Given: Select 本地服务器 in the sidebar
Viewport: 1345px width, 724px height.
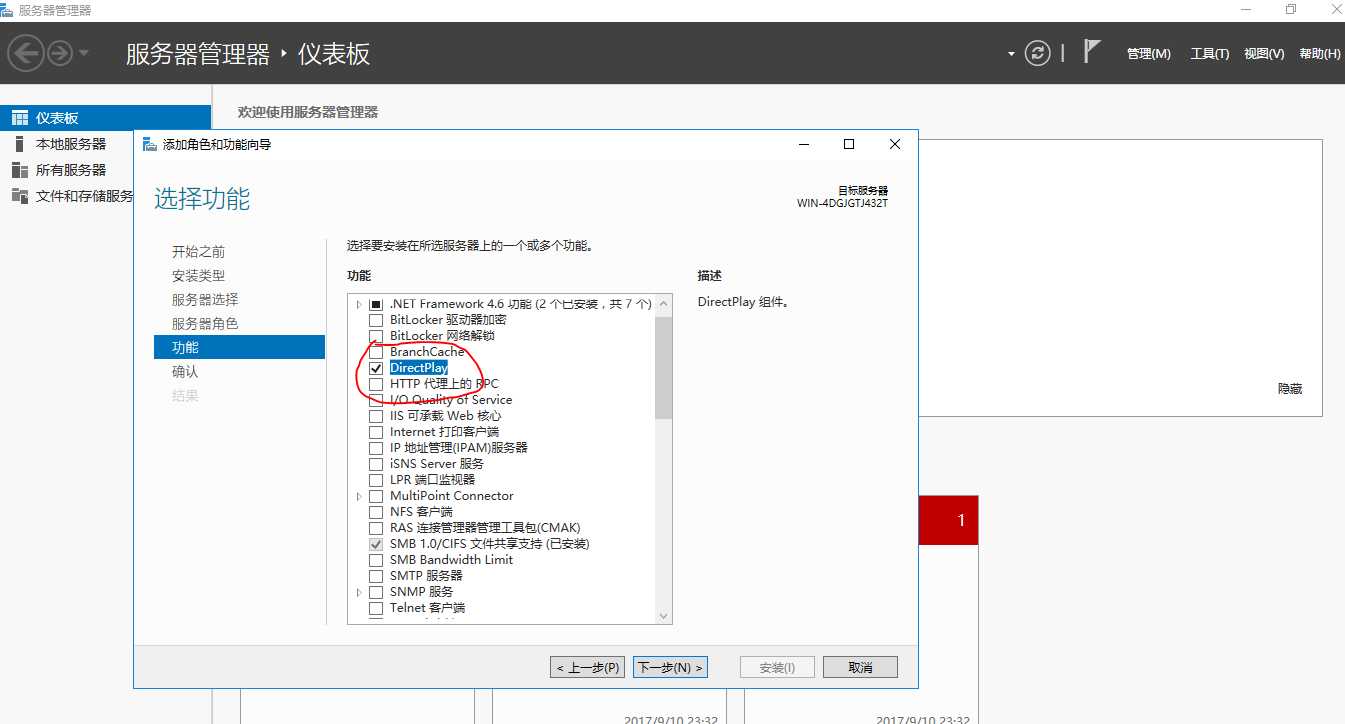Looking at the screenshot, I should point(70,144).
